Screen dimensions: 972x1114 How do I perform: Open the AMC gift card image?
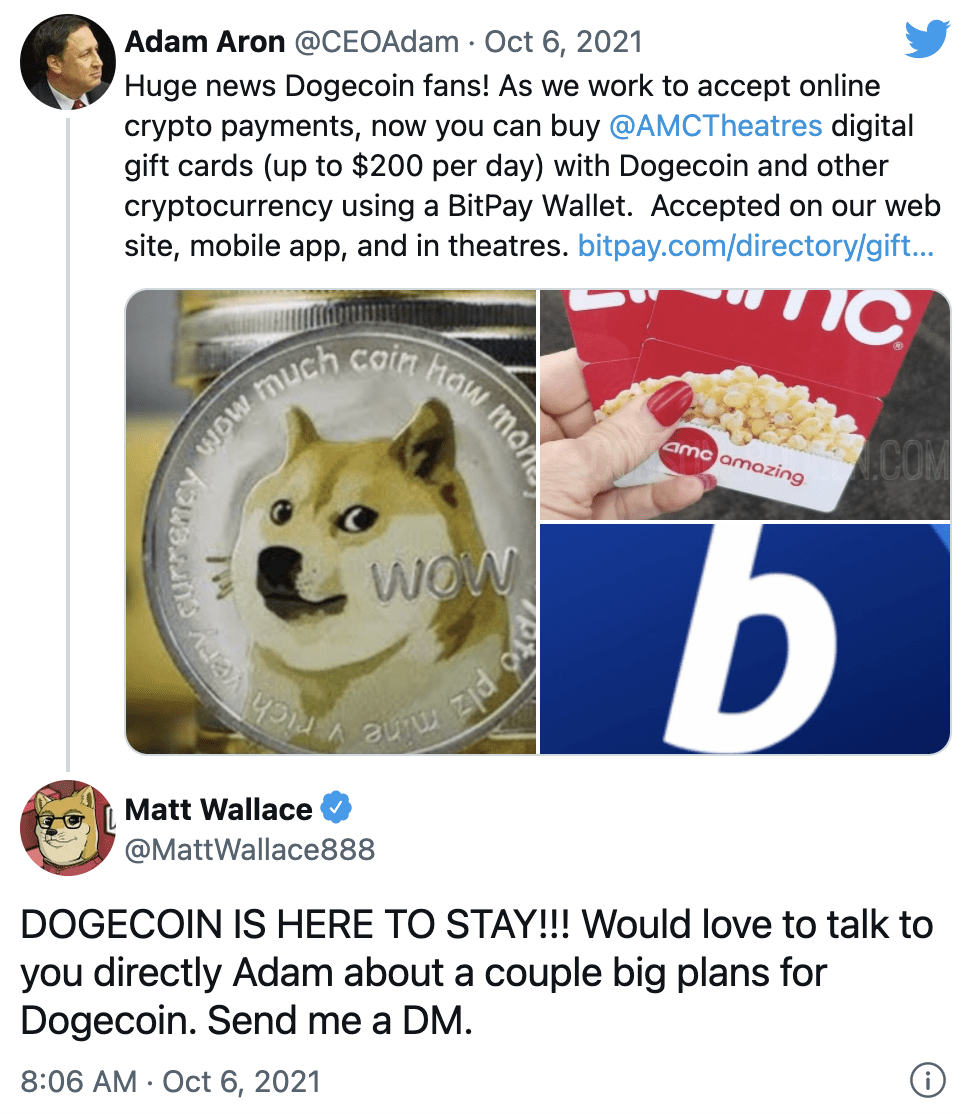tap(745, 405)
